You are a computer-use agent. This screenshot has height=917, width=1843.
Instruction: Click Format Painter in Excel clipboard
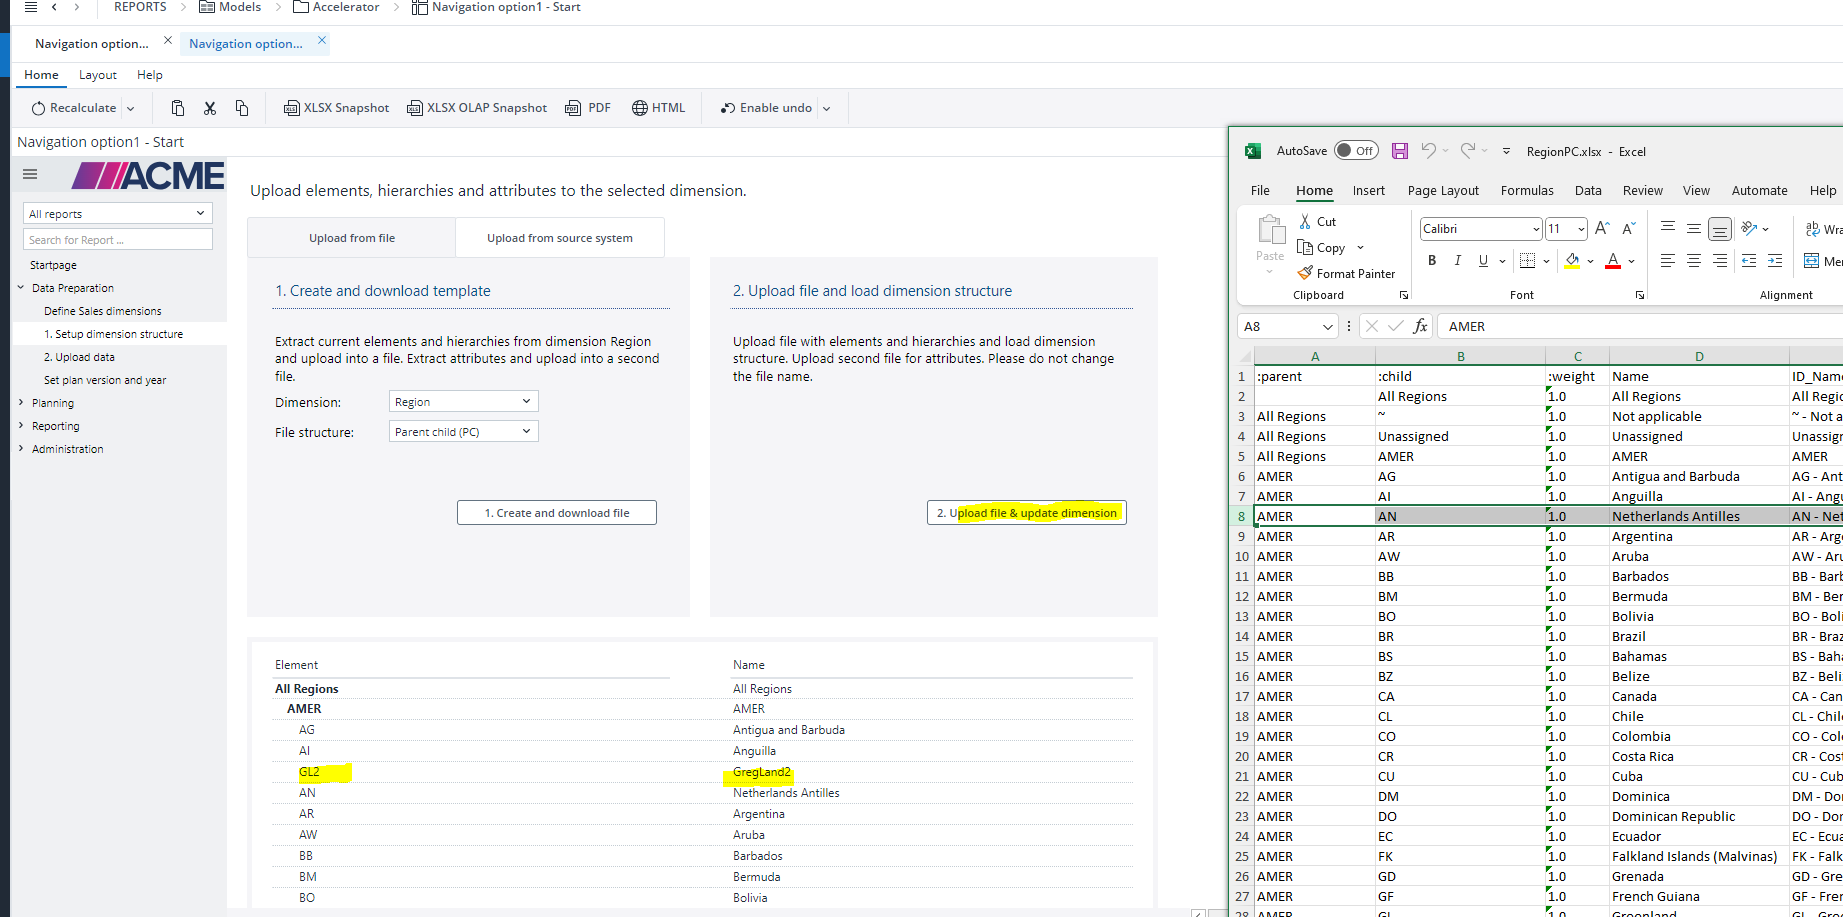click(x=1346, y=273)
